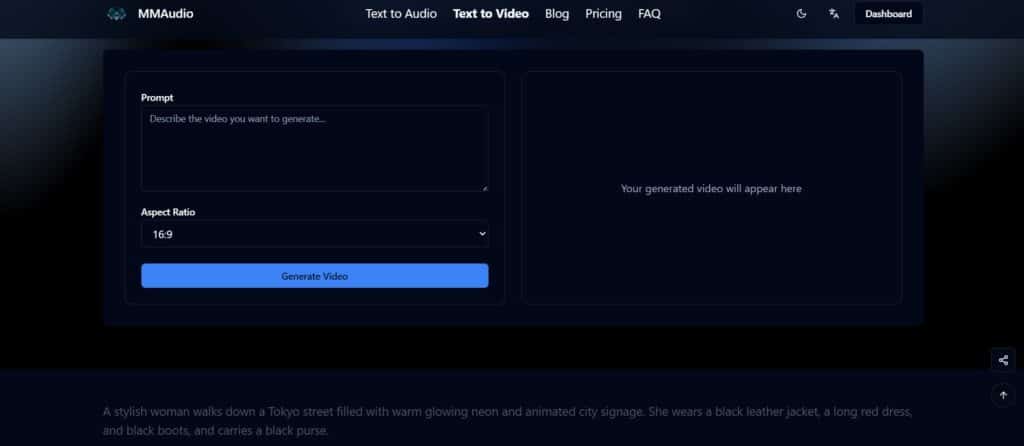Viewport: 1024px width, 446px height.
Task: Open the Text to Audio page
Action: click(x=401, y=14)
